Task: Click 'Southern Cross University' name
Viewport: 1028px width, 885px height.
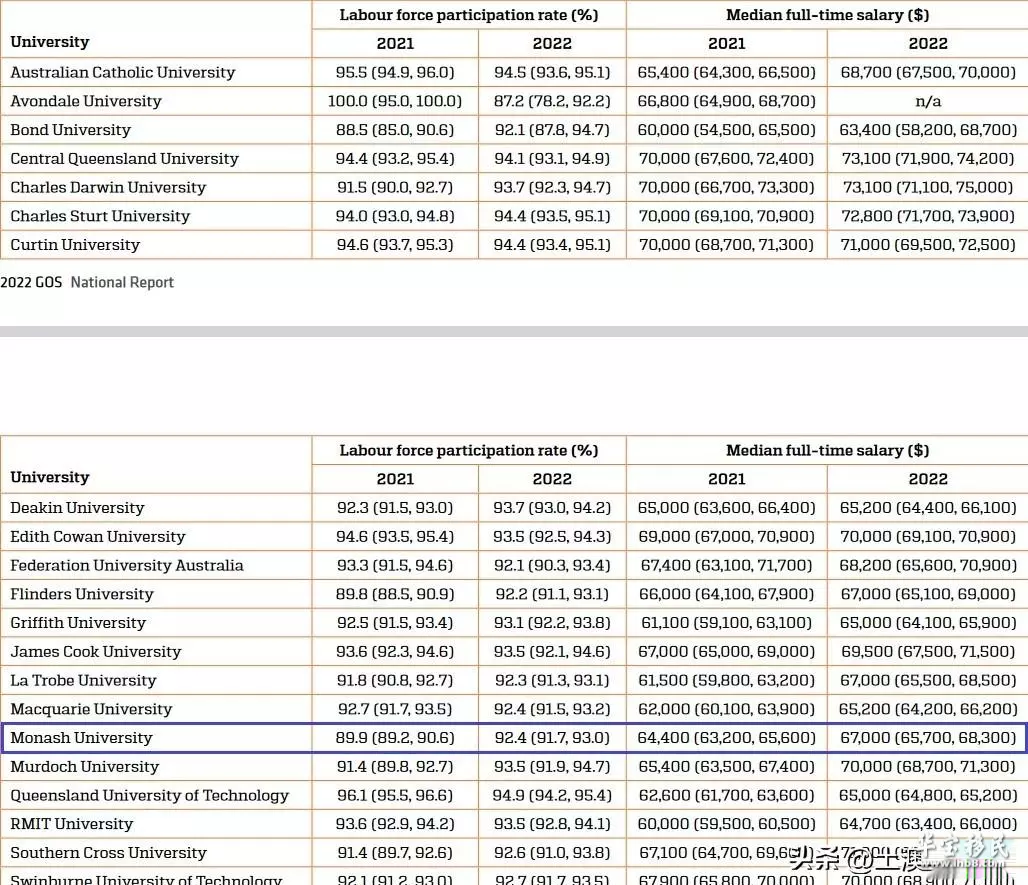Action: tap(108, 853)
